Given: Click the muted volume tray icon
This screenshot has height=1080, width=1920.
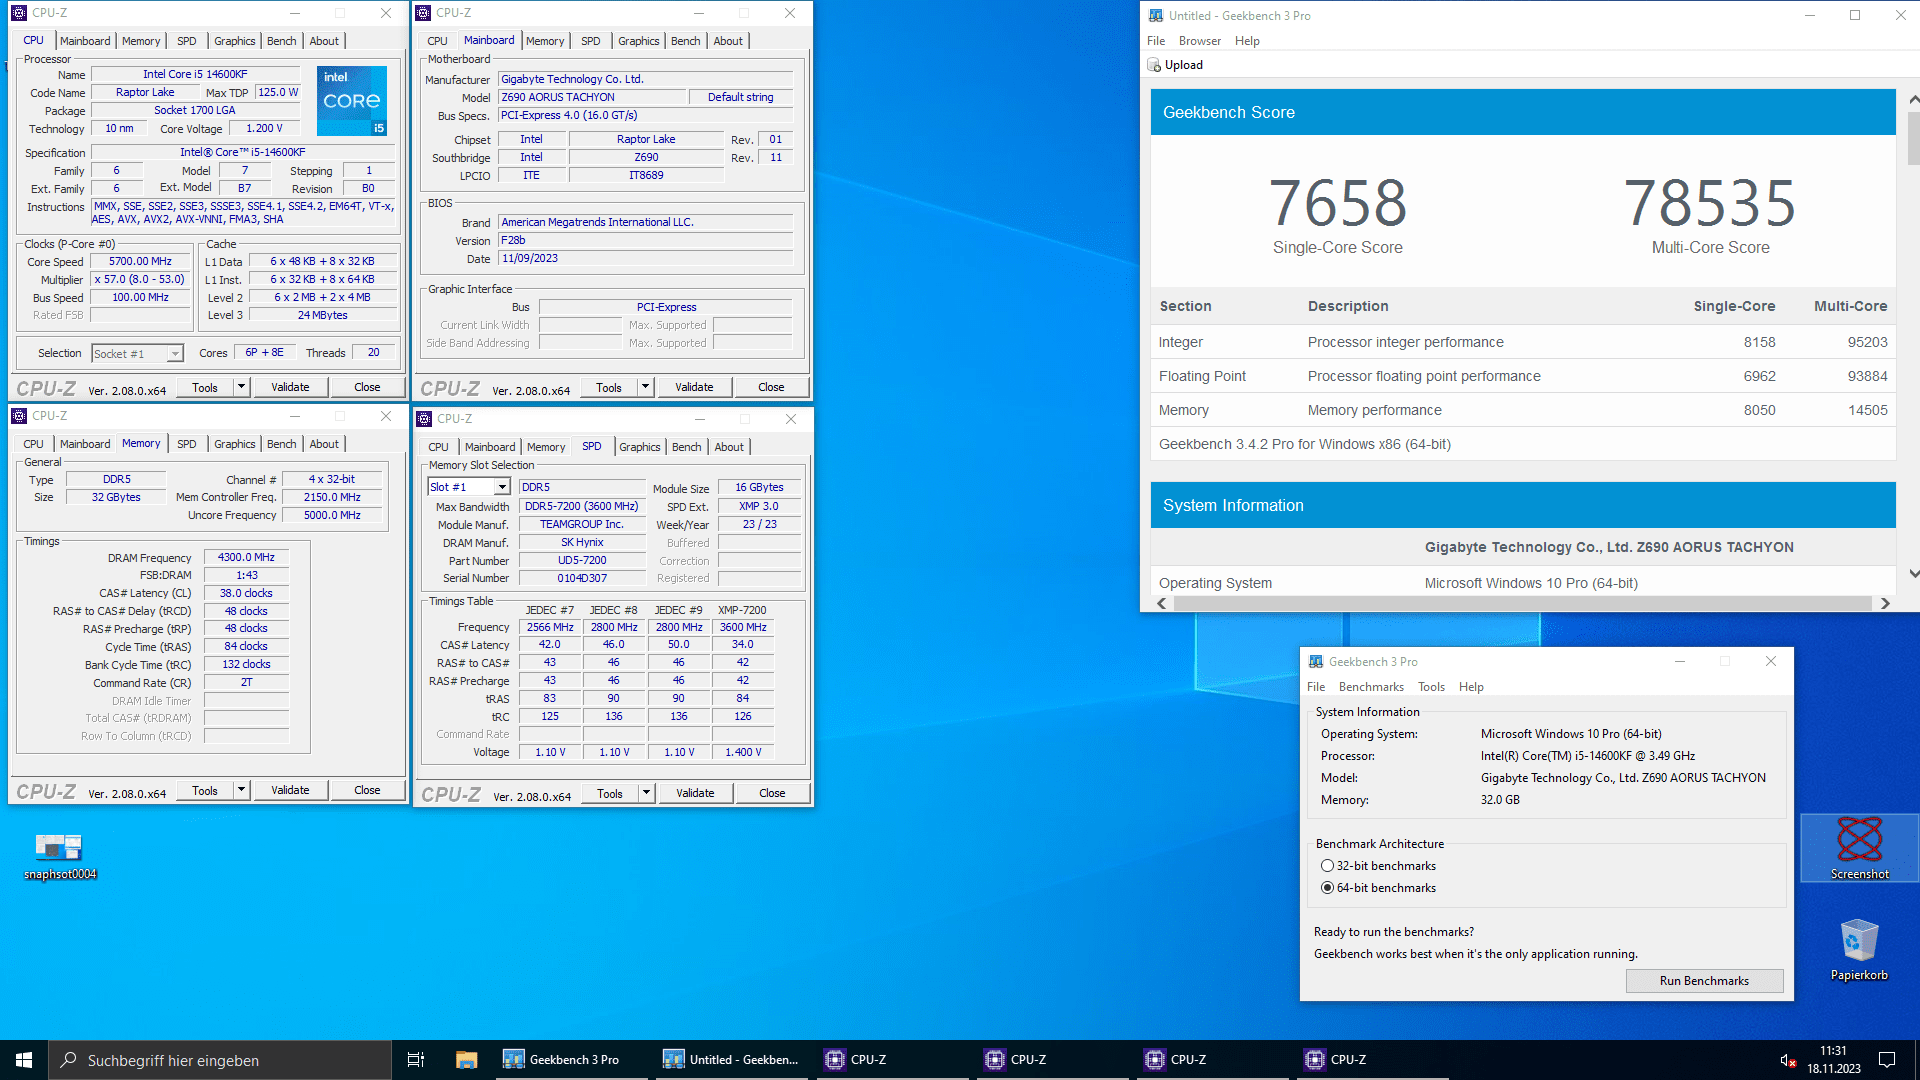Looking at the screenshot, I should click(x=1788, y=1060).
